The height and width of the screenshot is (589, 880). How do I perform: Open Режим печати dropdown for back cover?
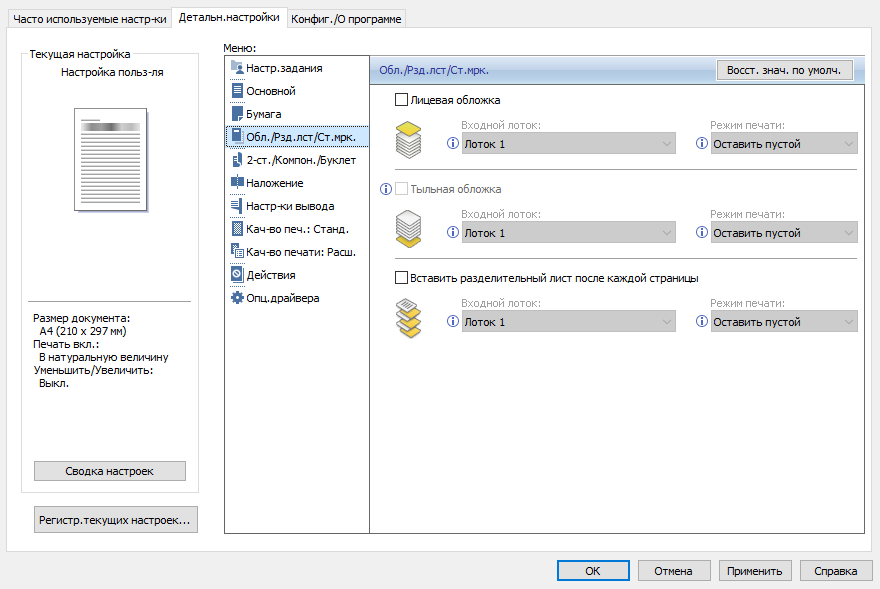pyautogui.click(x=784, y=233)
